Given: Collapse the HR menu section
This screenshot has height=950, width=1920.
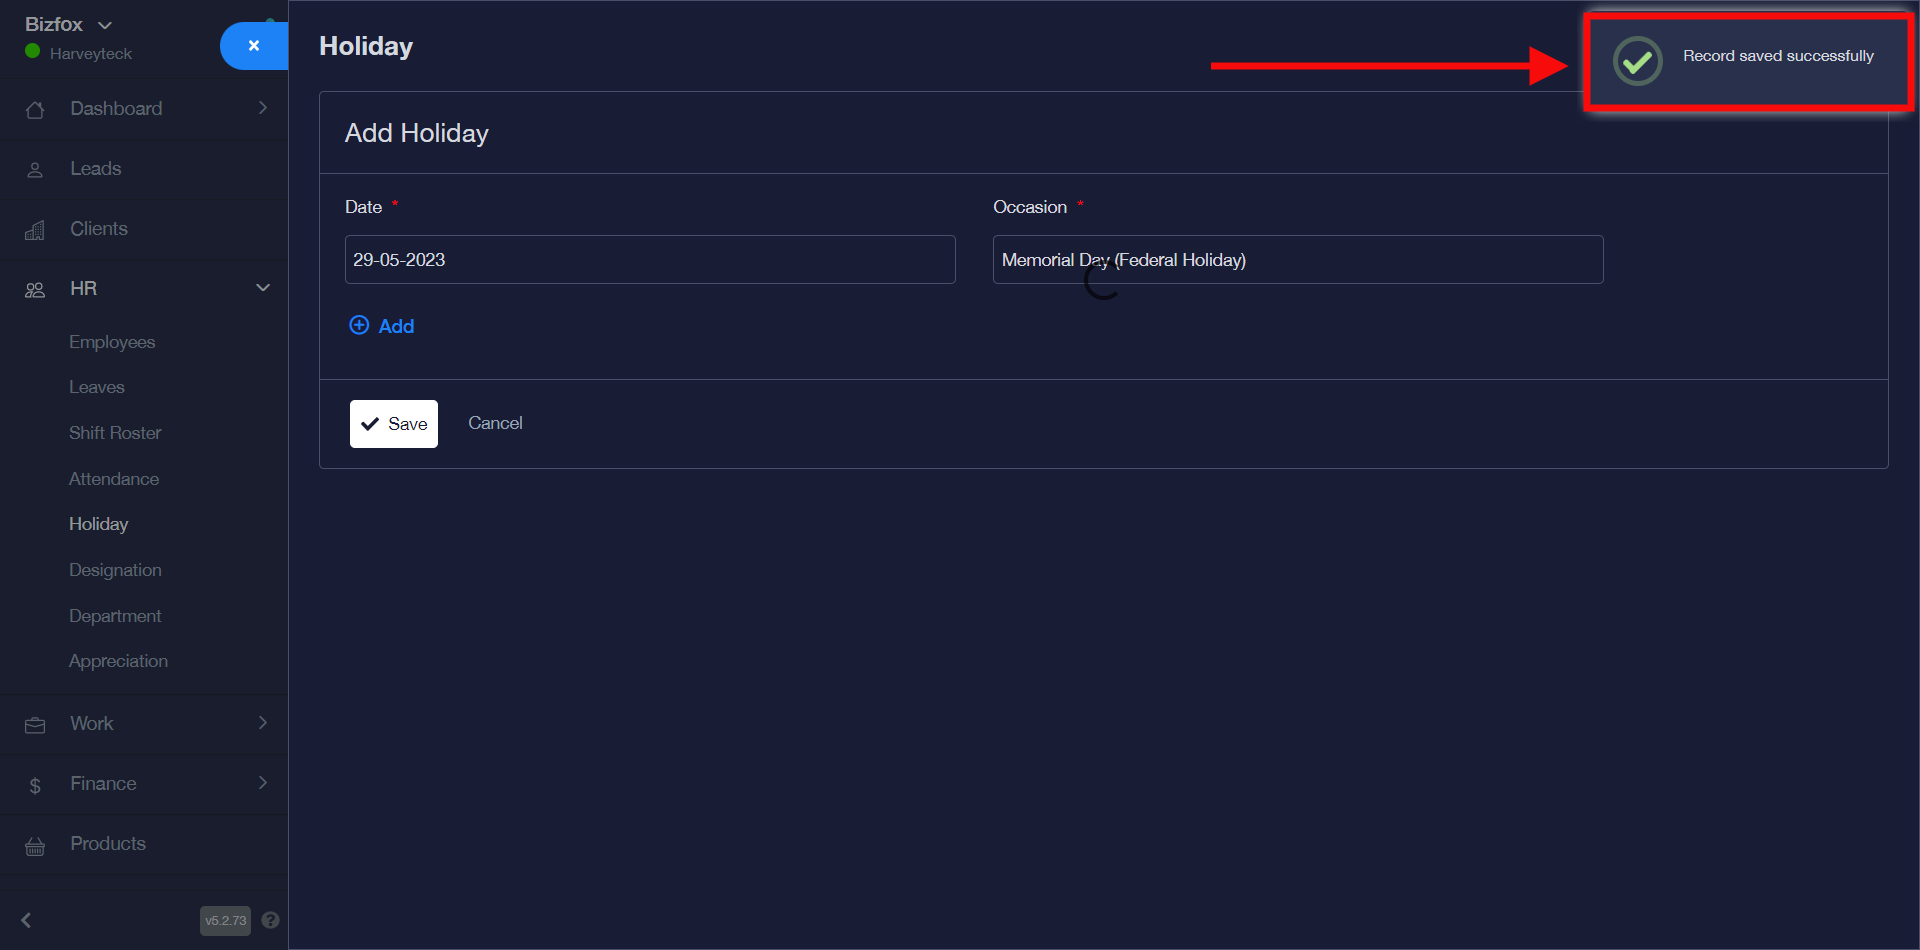Looking at the screenshot, I should click(263, 288).
